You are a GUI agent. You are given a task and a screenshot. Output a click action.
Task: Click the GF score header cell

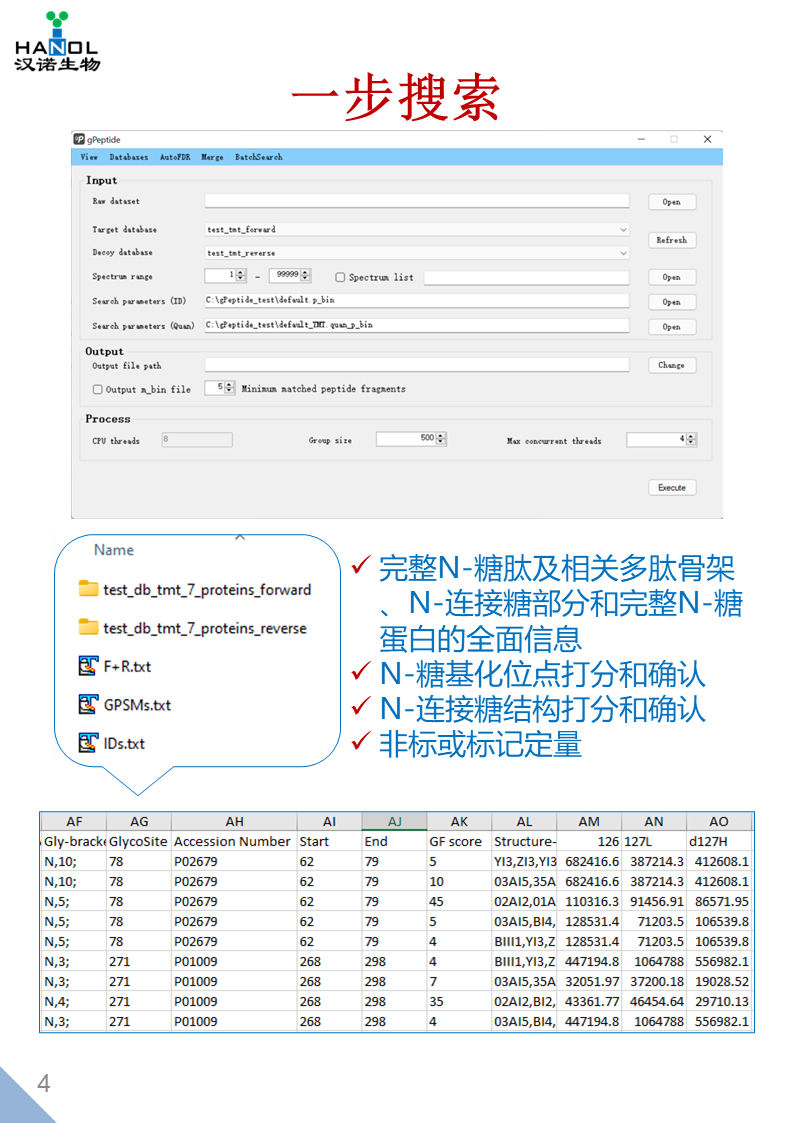(x=459, y=842)
